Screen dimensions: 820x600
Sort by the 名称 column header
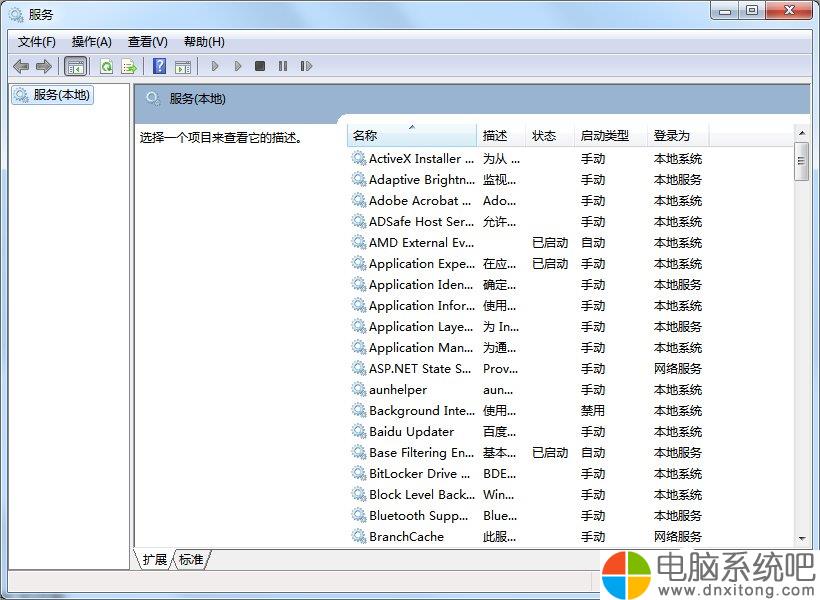tap(412, 135)
